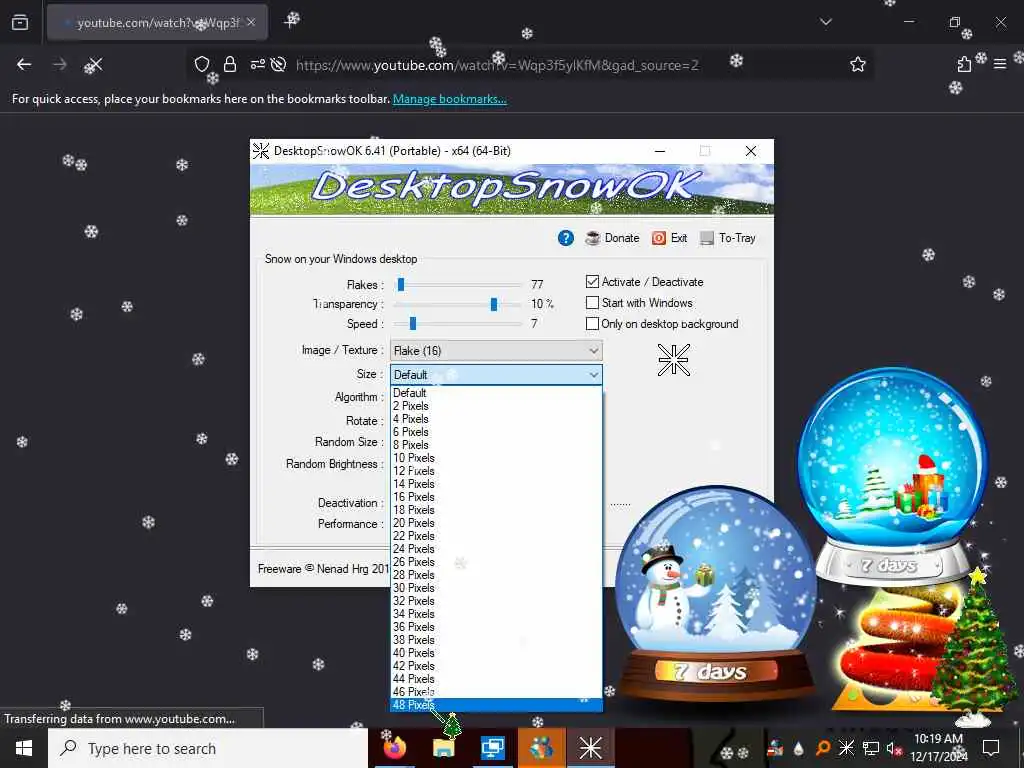Adjust the Flakes slider handle
1024x768 pixels.
[x=401, y=284]
